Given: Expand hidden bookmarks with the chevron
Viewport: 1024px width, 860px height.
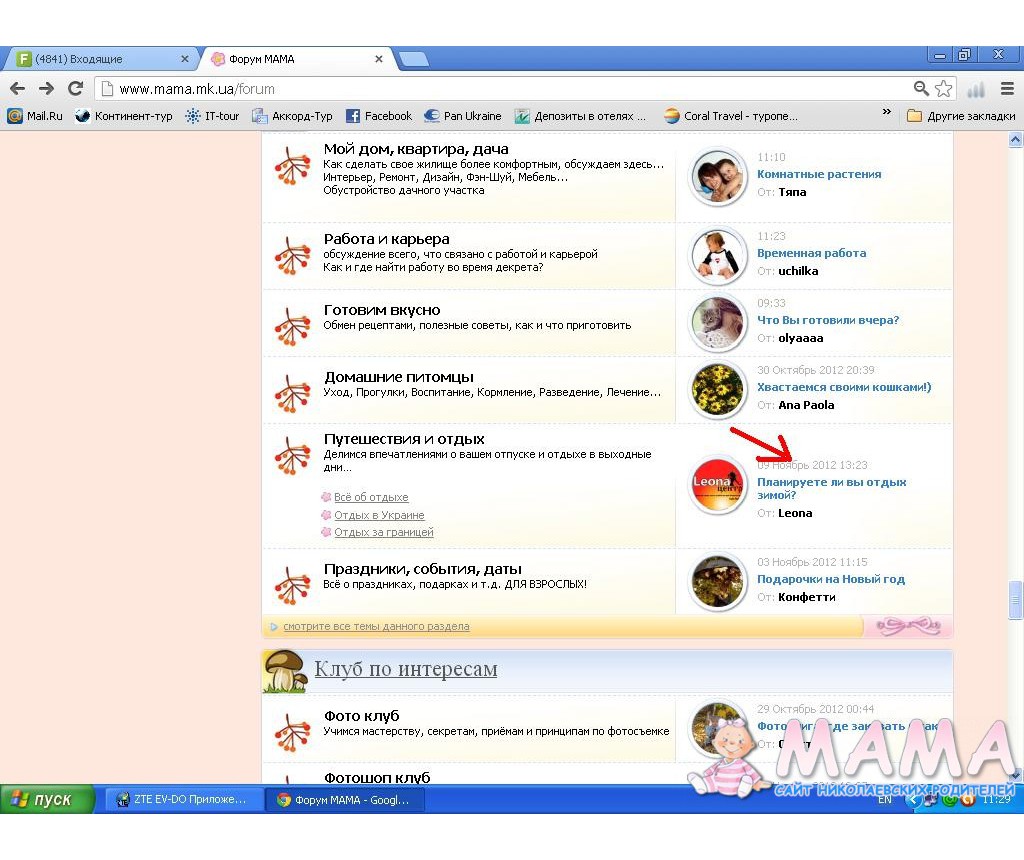Looking at the screenshot, I should coord(886,113).
